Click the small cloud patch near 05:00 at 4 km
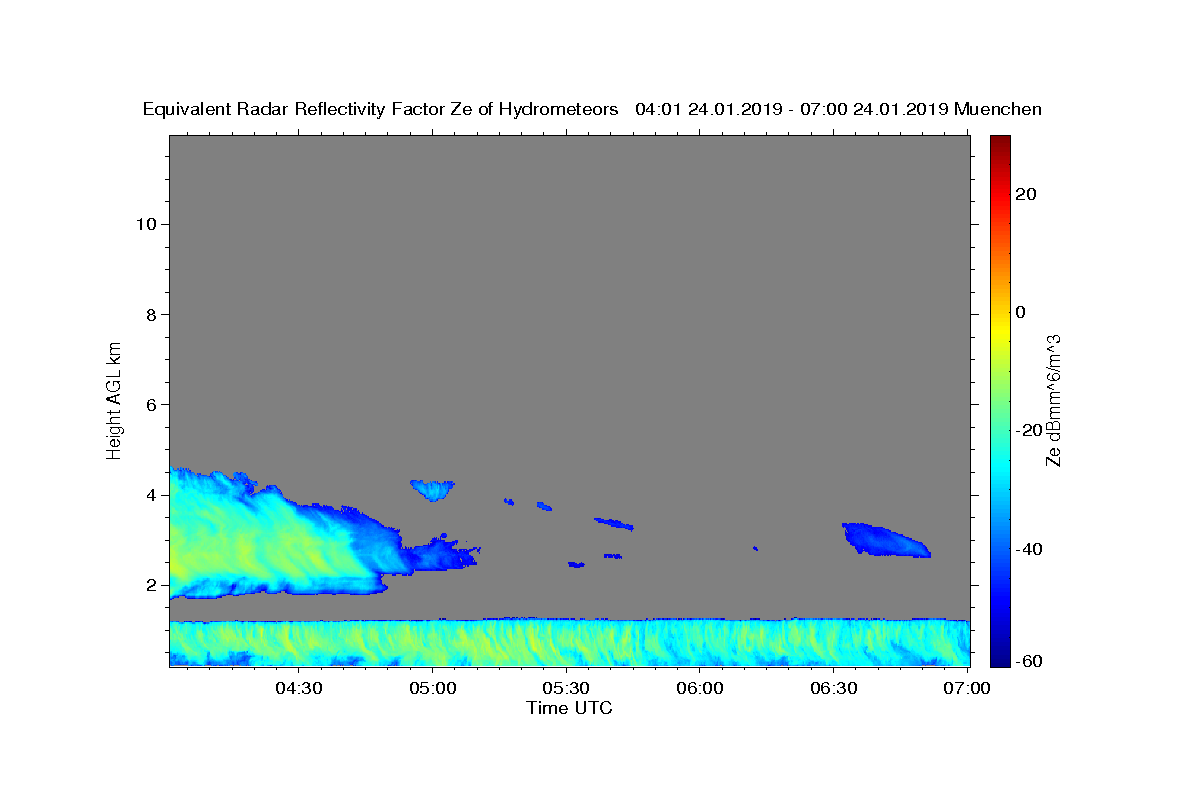1200x800 pixels. [x=433, y=489]
